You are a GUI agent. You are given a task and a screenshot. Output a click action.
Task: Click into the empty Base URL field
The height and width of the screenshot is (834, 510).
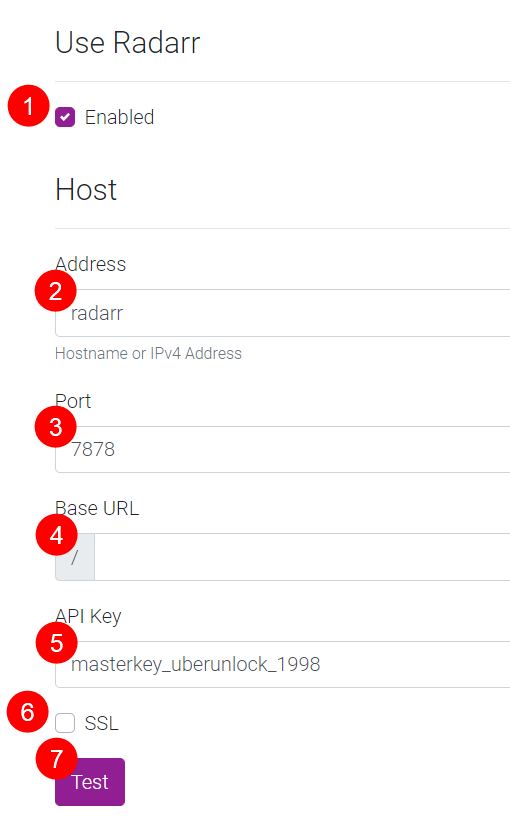click(302, 557)
